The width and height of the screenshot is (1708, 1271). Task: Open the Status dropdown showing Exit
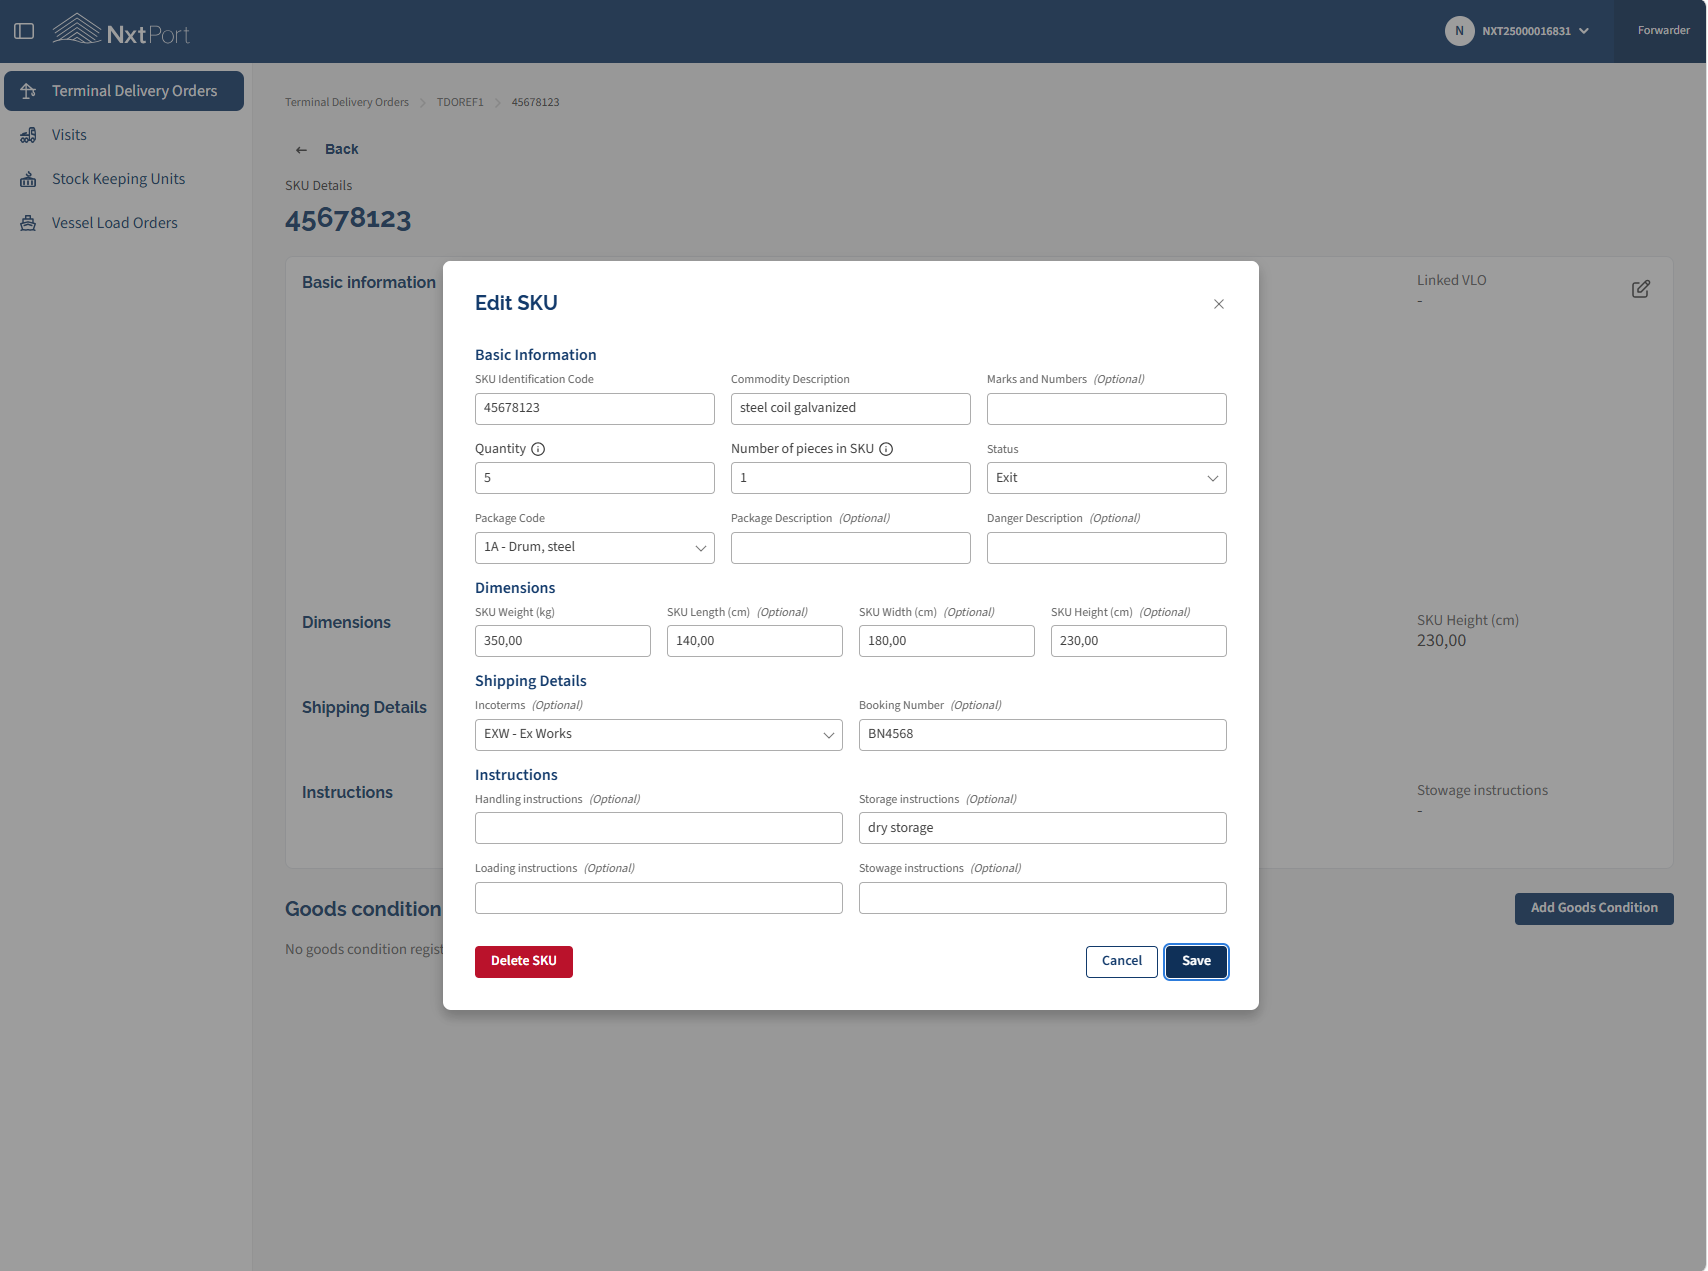tap(1107, 478)
